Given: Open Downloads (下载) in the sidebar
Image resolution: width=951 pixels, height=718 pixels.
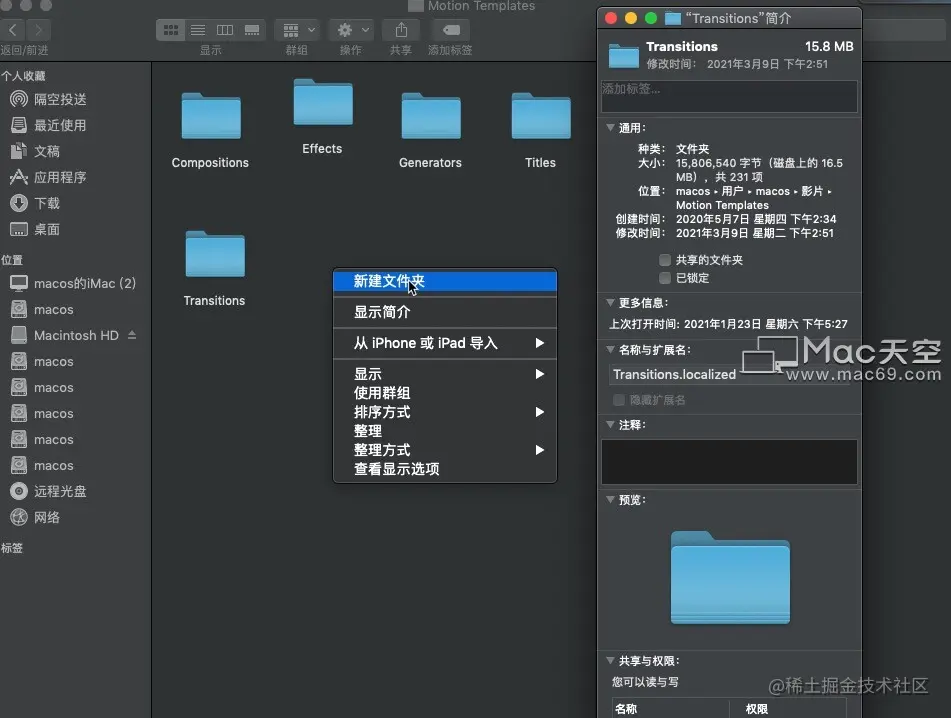Looking at the screenshot, I should [x=35, y=203].
